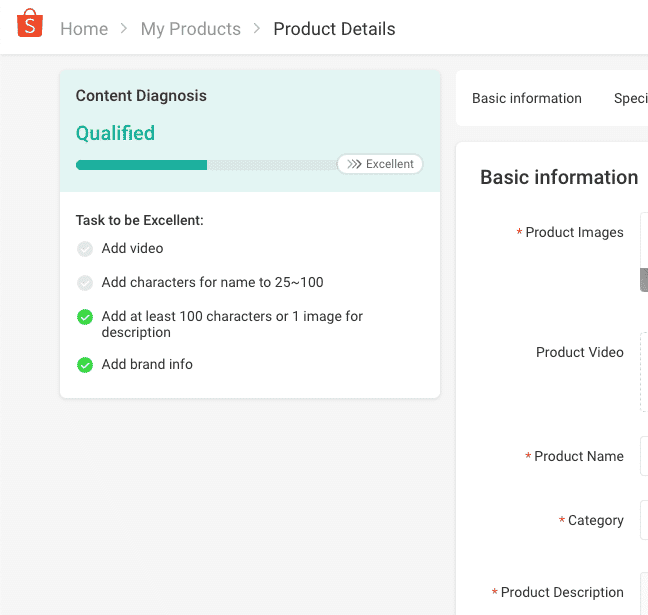648x615 pixels.
Task: Click the green checkmark beside Add brand info
Action: coord(85,365)
